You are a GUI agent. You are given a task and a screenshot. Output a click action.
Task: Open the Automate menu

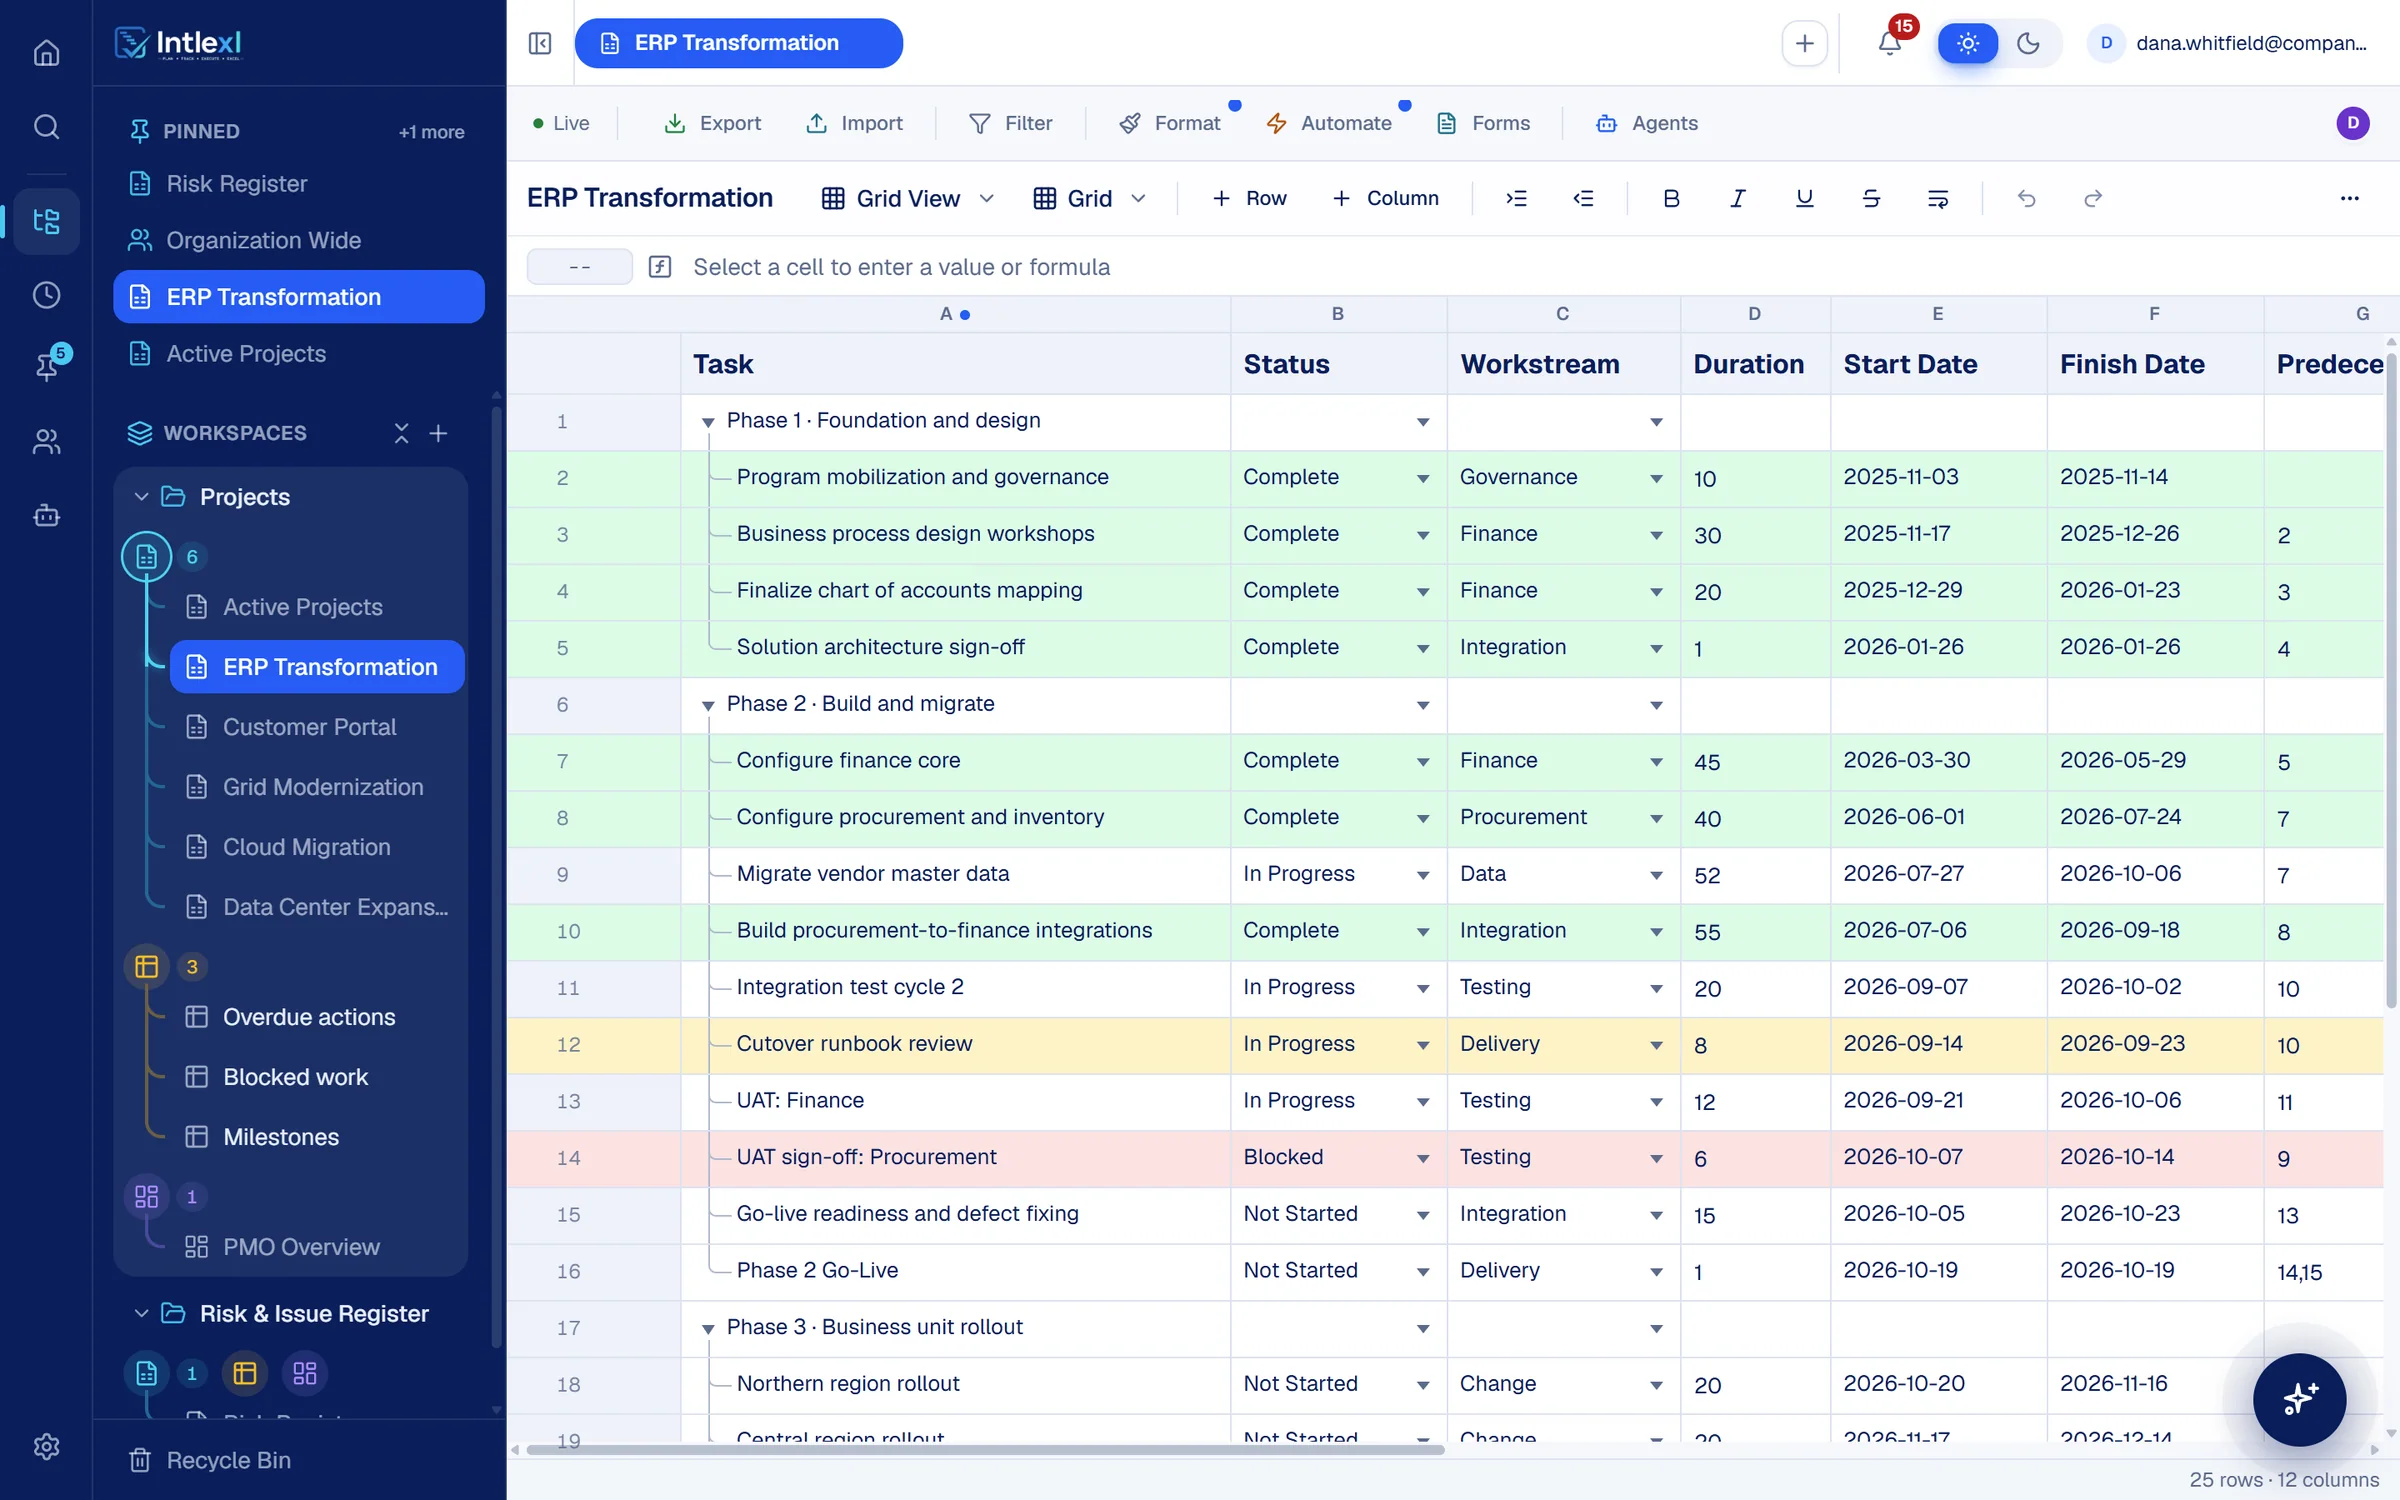(1329, 123)
